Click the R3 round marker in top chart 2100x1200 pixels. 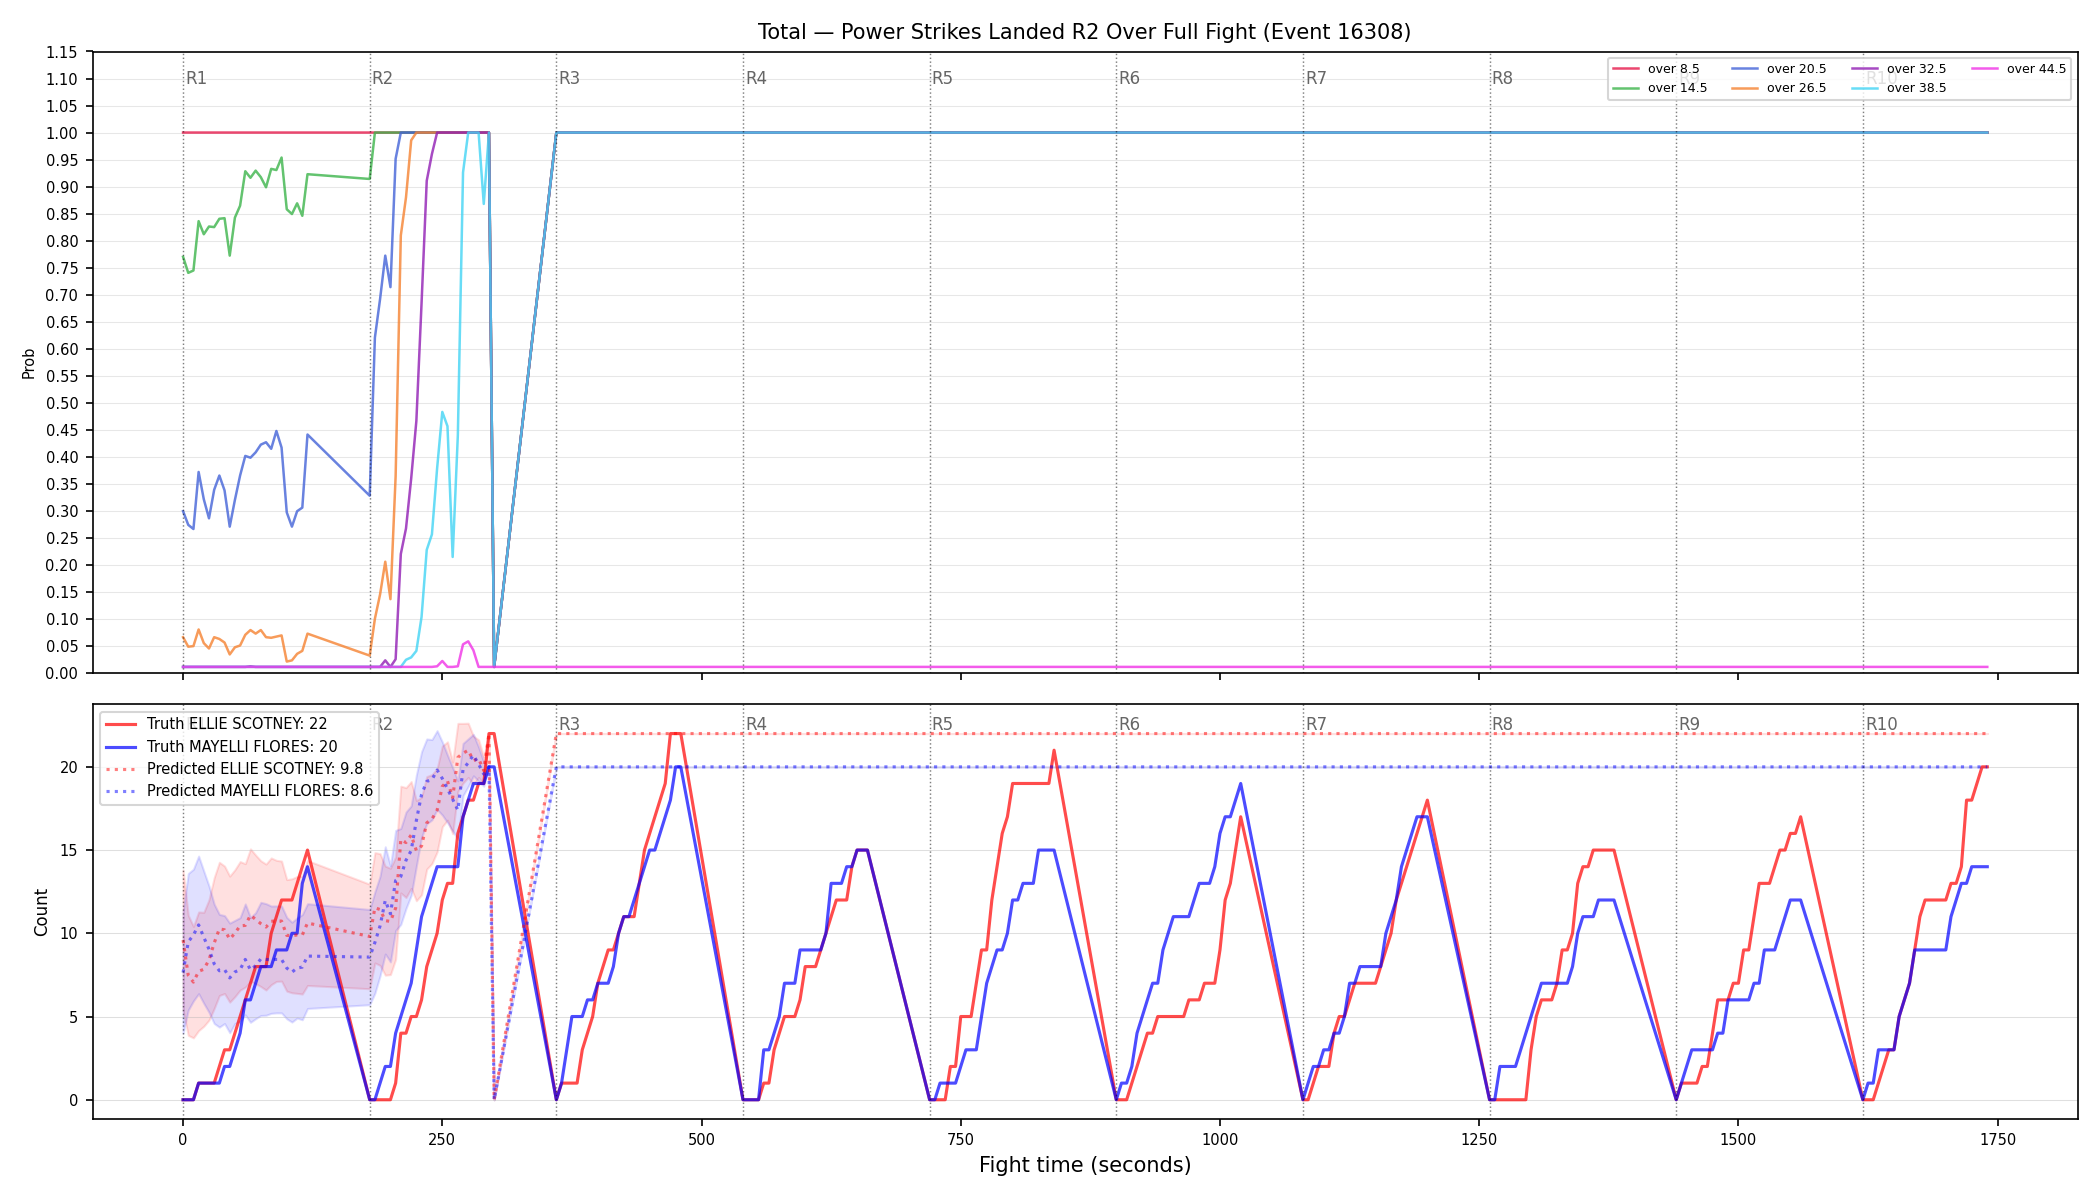(569, 78)
